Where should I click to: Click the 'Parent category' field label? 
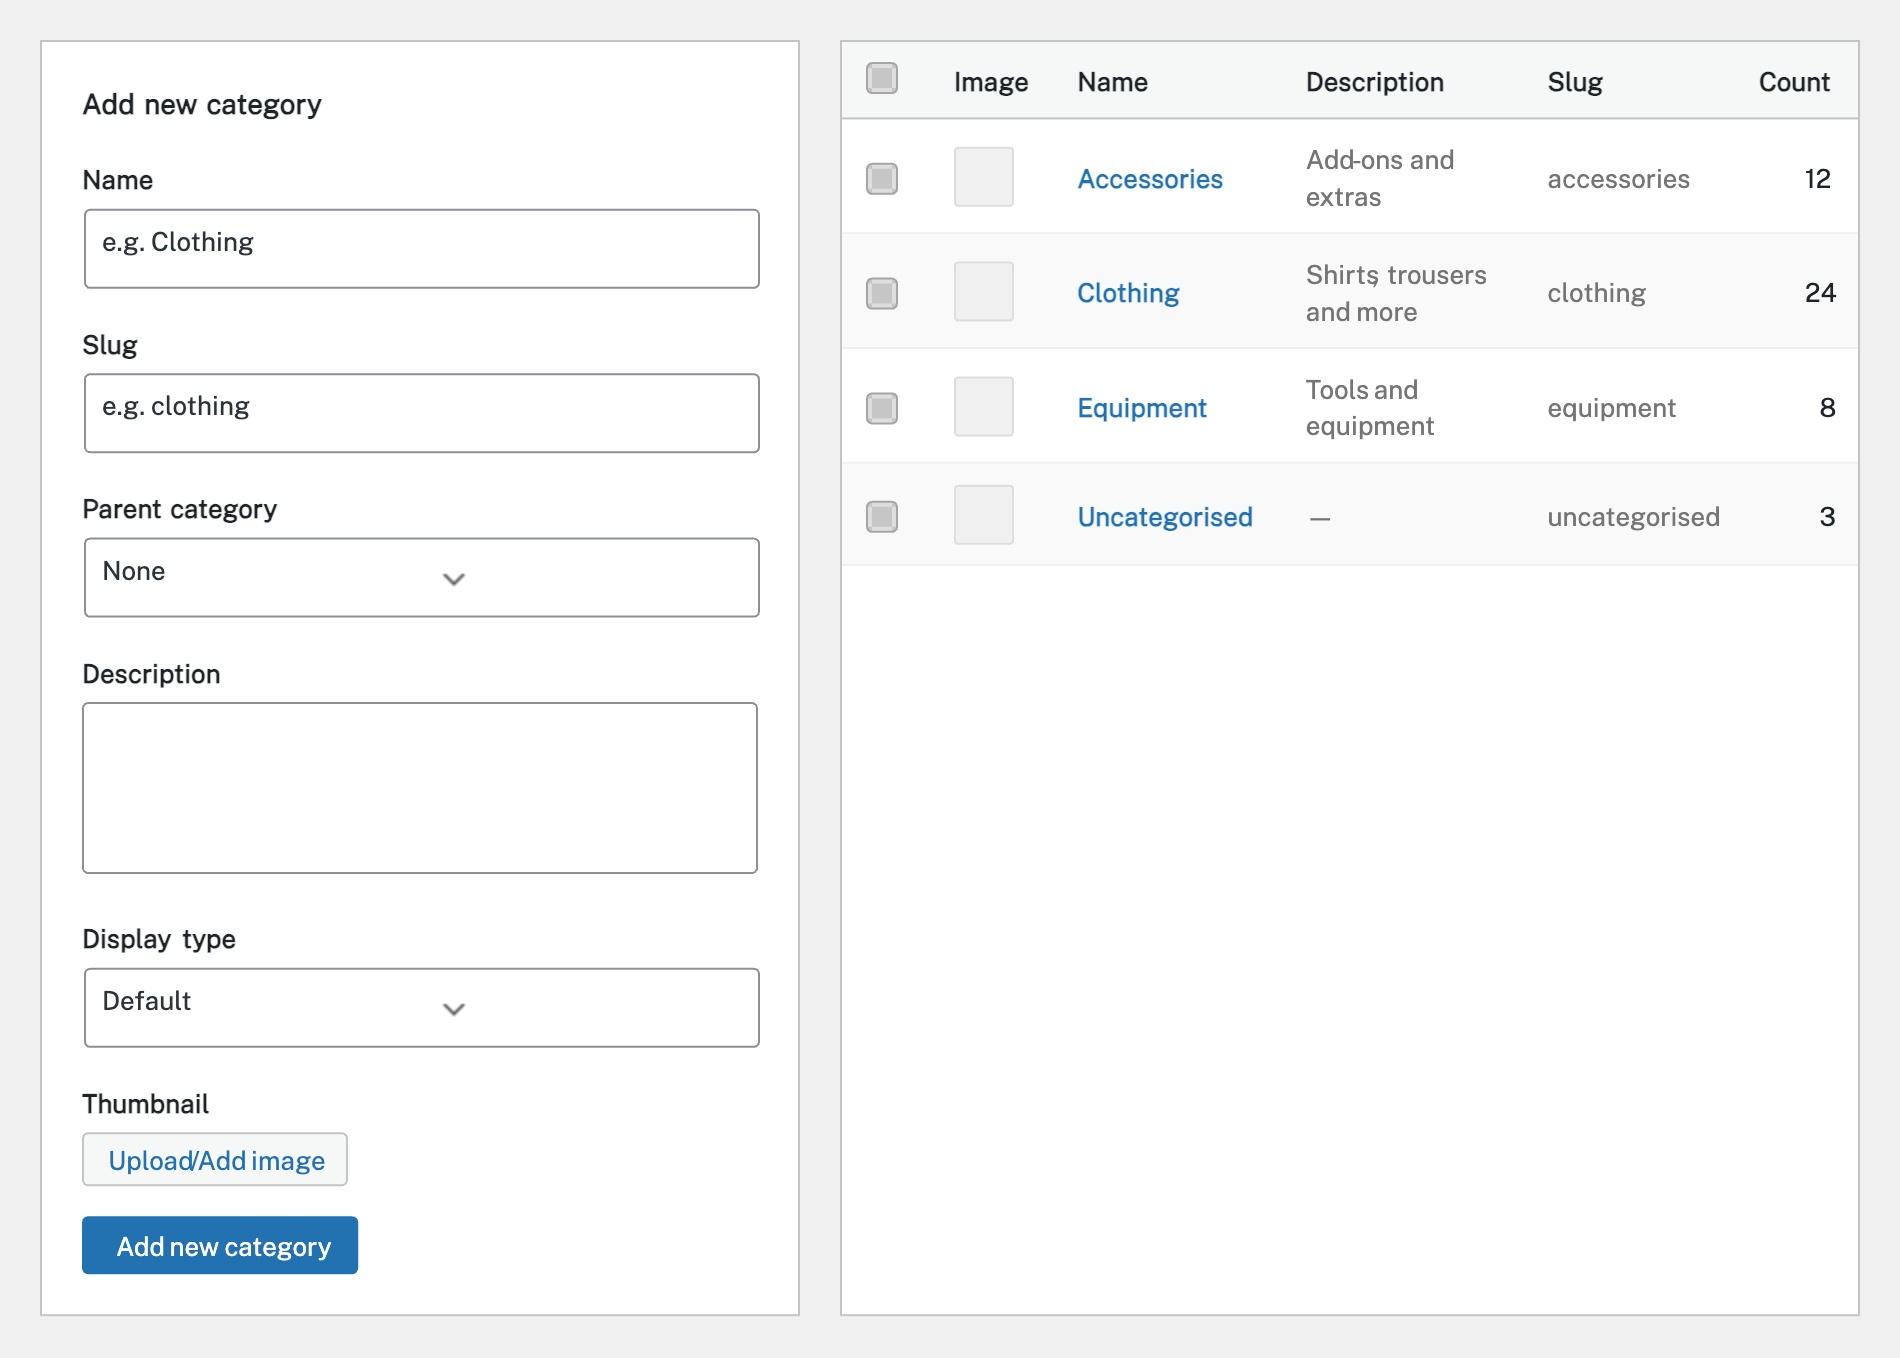[x=180, y=509]
